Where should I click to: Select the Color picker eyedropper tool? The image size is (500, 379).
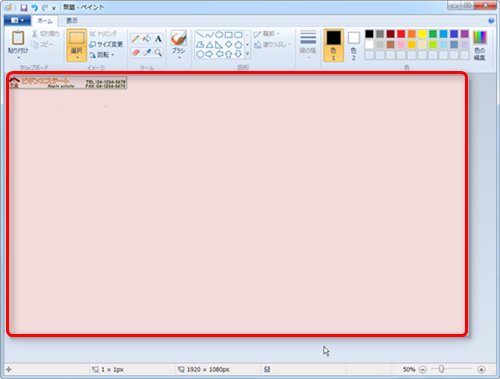[147, 52]
